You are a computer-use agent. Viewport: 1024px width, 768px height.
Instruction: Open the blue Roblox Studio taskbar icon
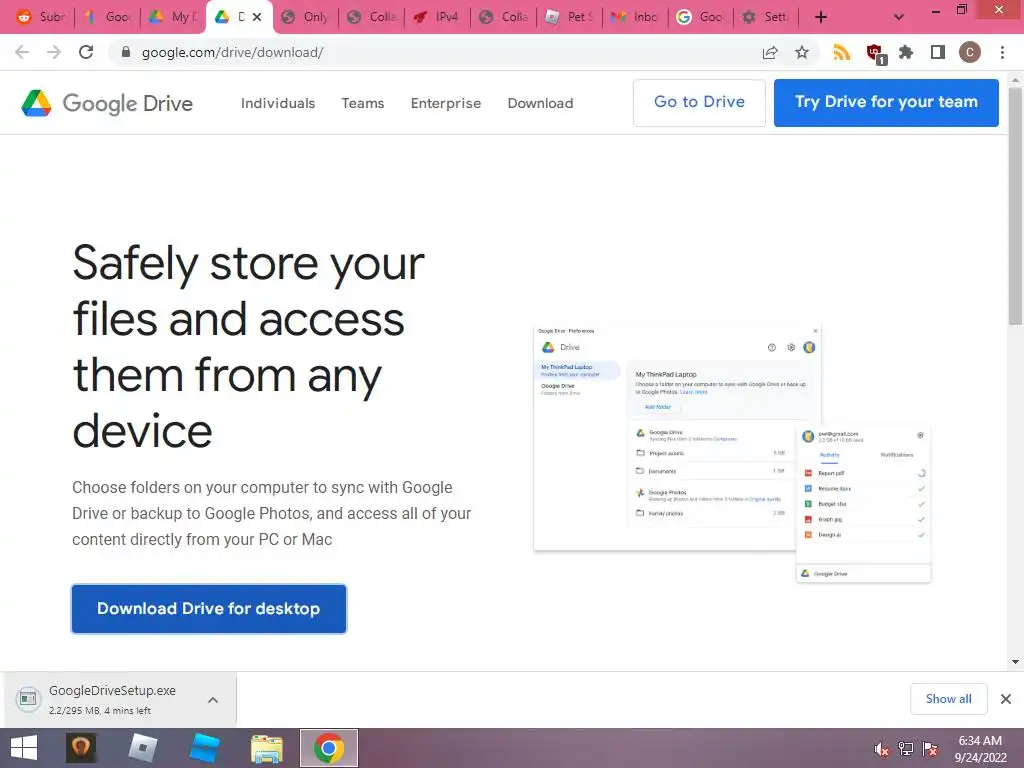coord(204,748)
